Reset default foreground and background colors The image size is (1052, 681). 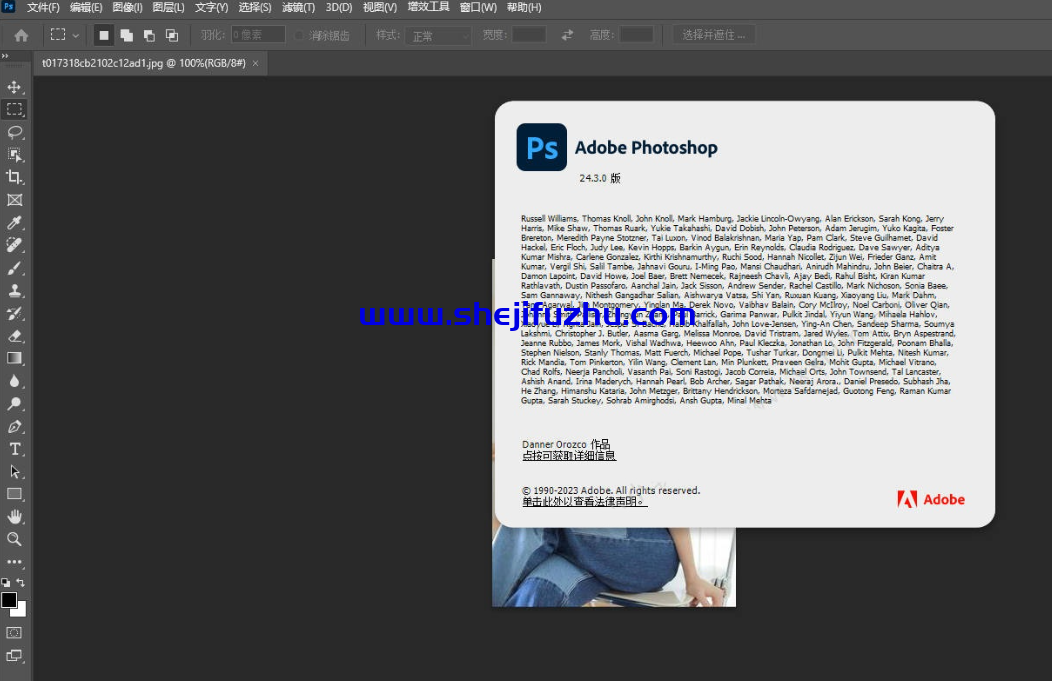tap(6, 582)
